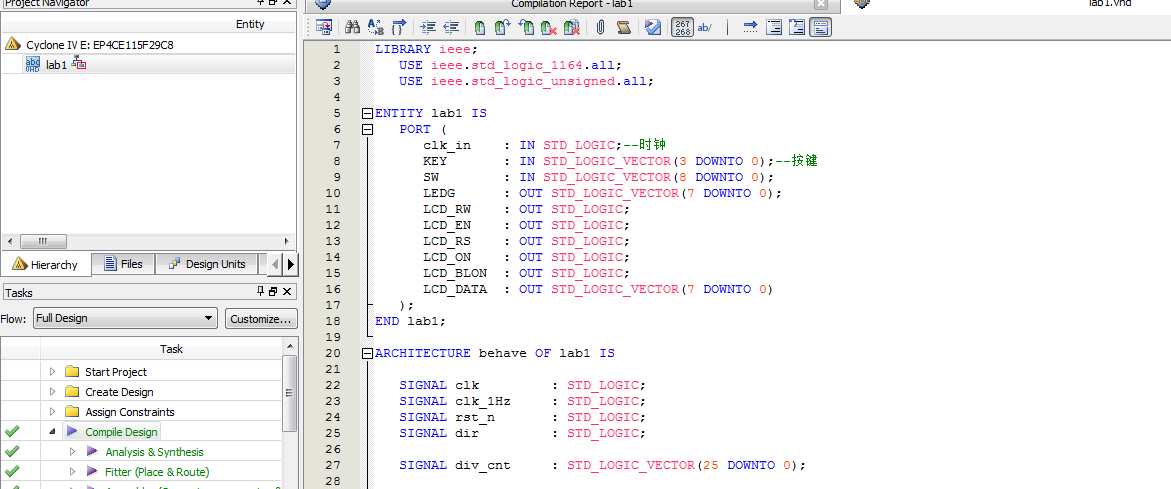Click the Clear All Bookmarks icon
The height and width of the screenshot is (489, 1171).
(571, 28)
